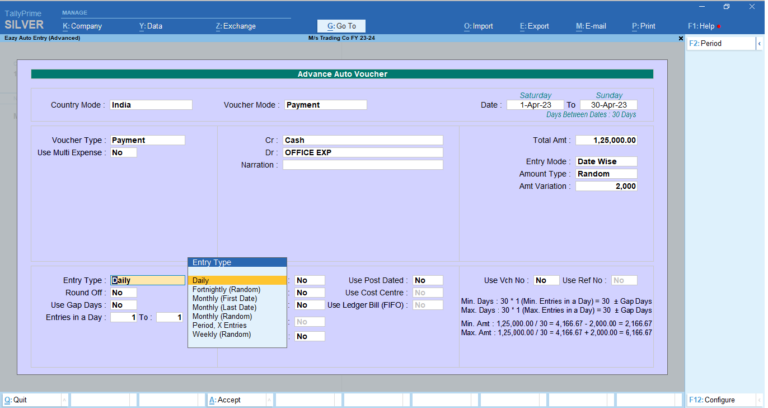Click the F12: Configure button
The height and width of the screenshot is (408, 768).
(720, 400)
